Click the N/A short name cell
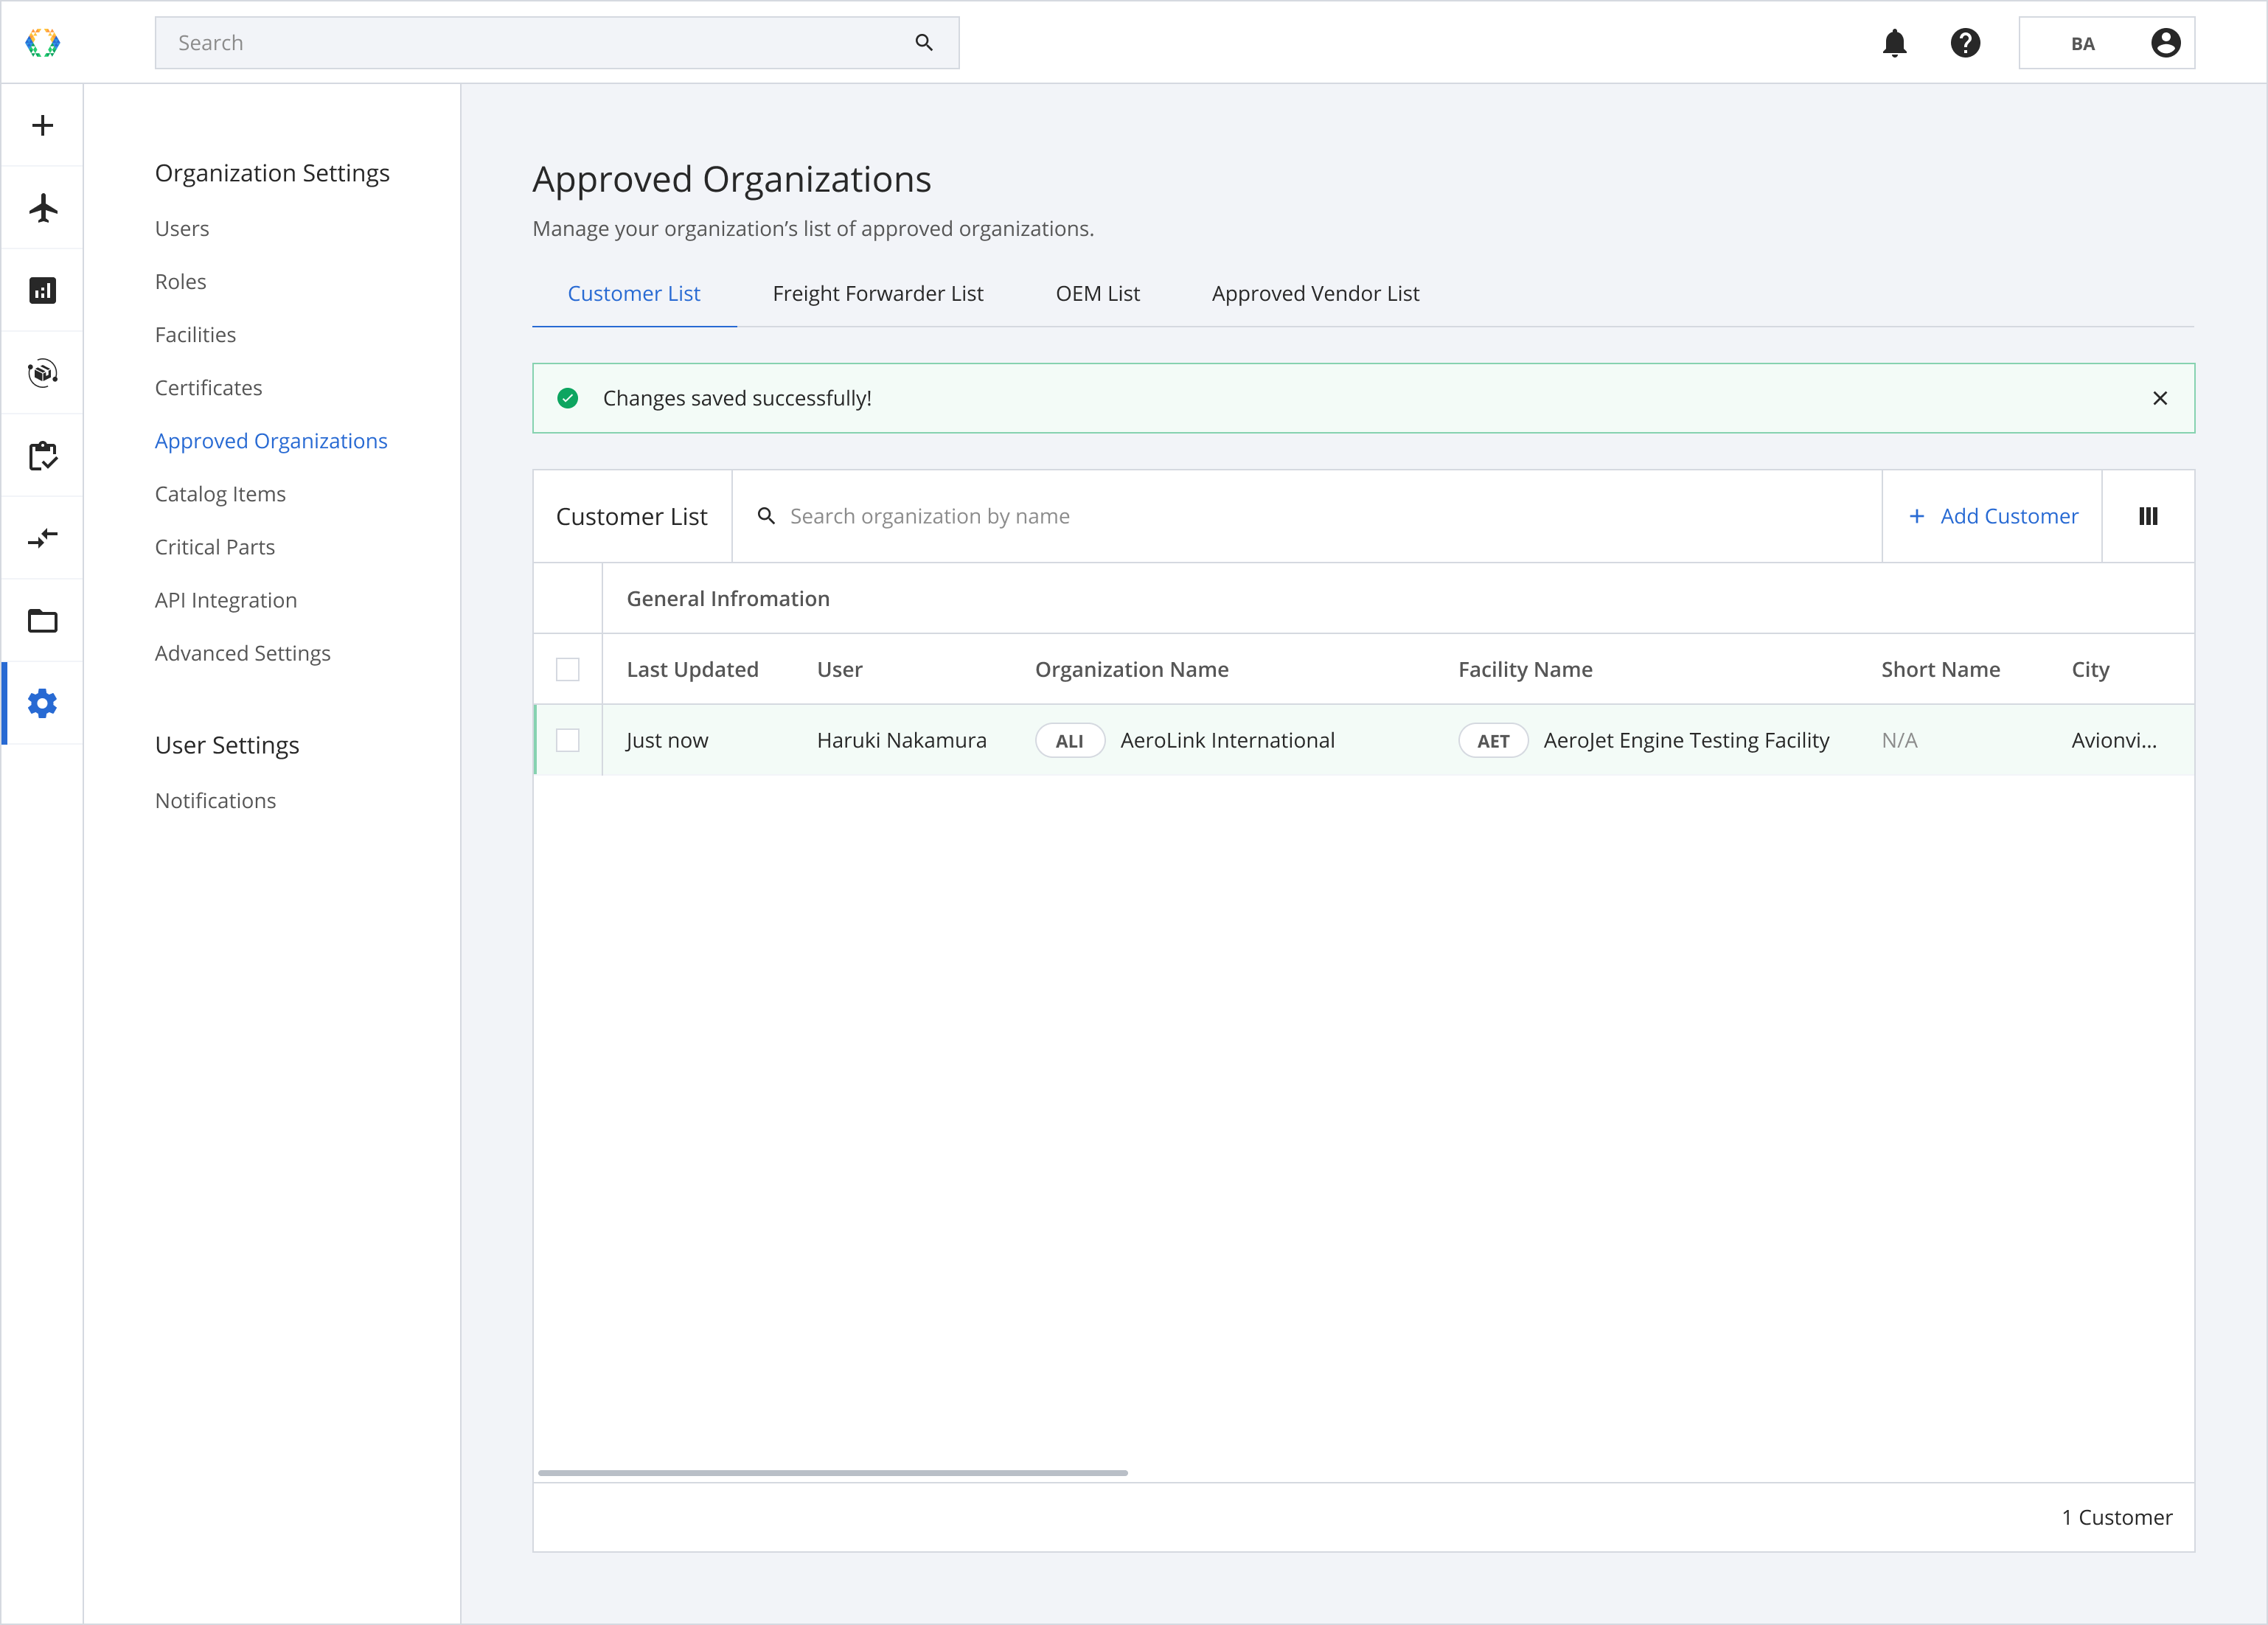This screenshot has height=1625, width=2268. pos(1899,740)
